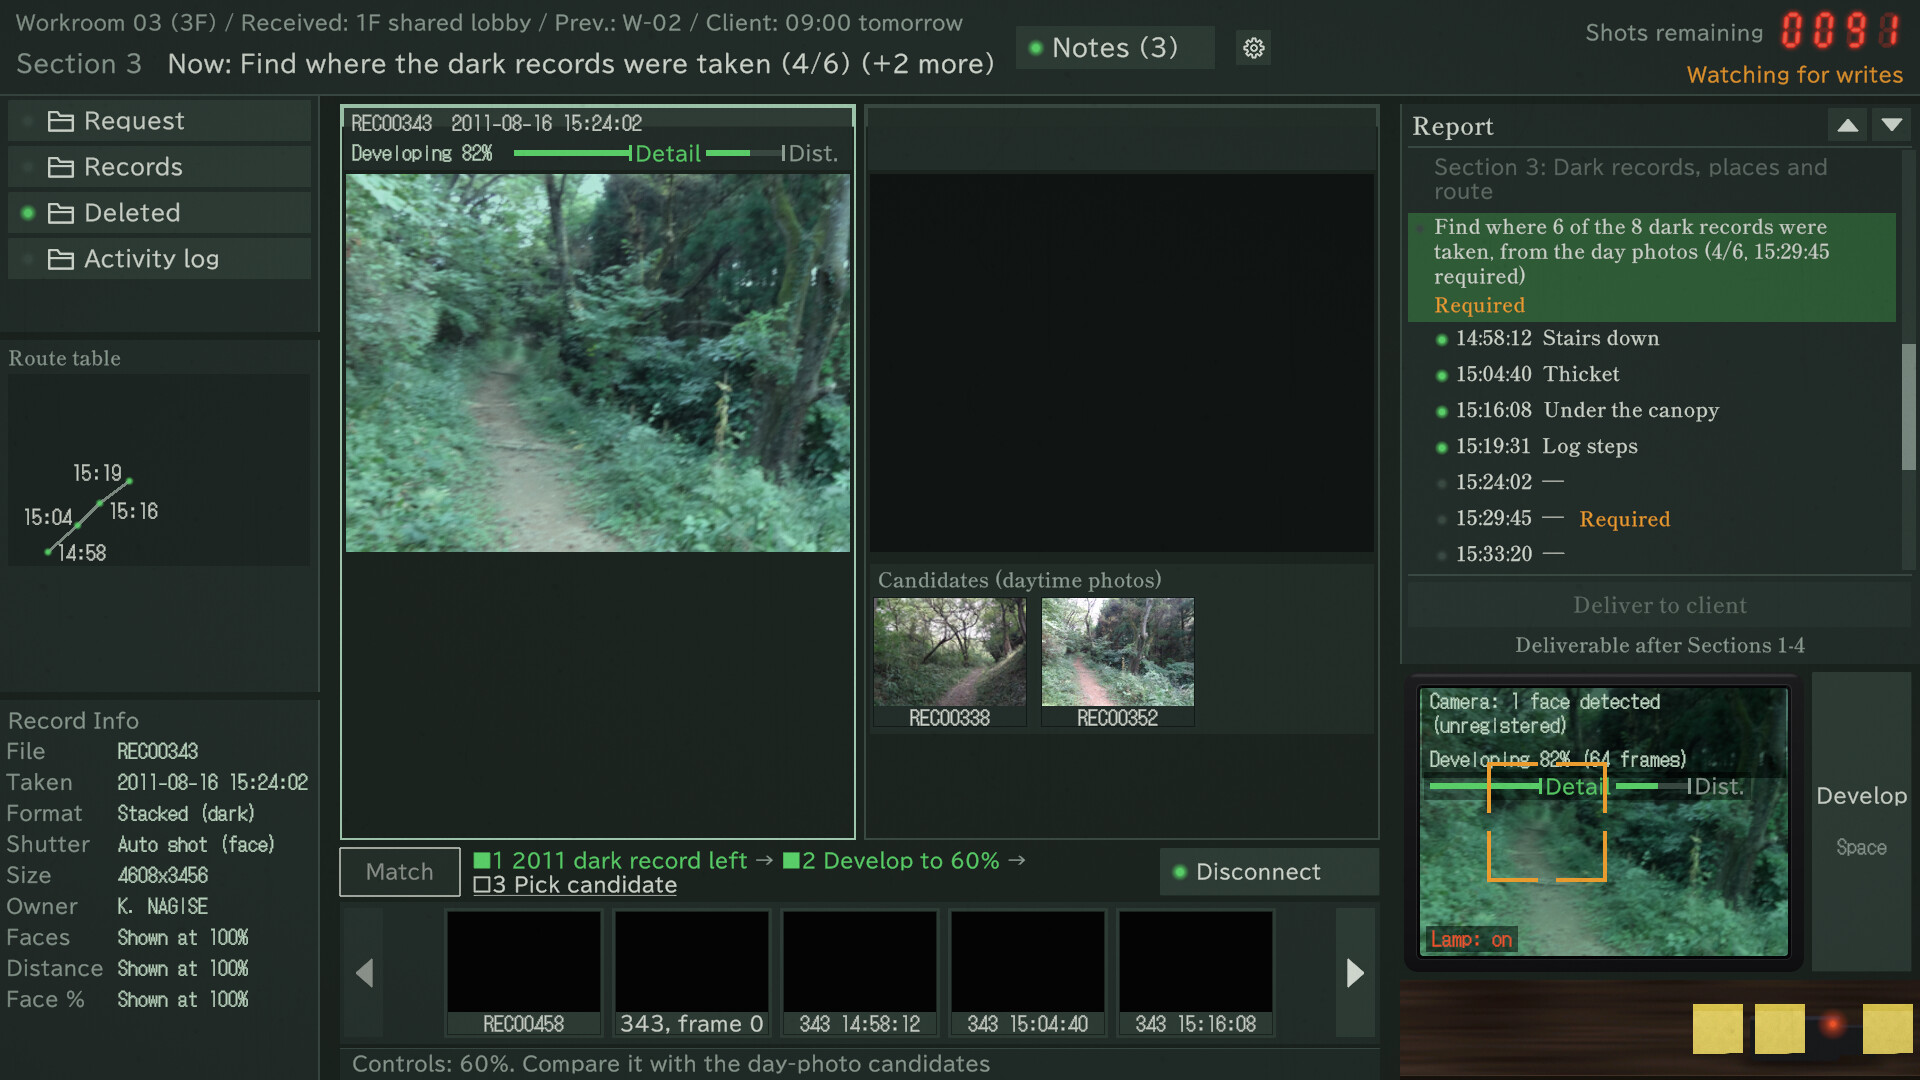1920x1080 pixels.
Task: Click the report panel scrollbar
Action: point(1908,406)
